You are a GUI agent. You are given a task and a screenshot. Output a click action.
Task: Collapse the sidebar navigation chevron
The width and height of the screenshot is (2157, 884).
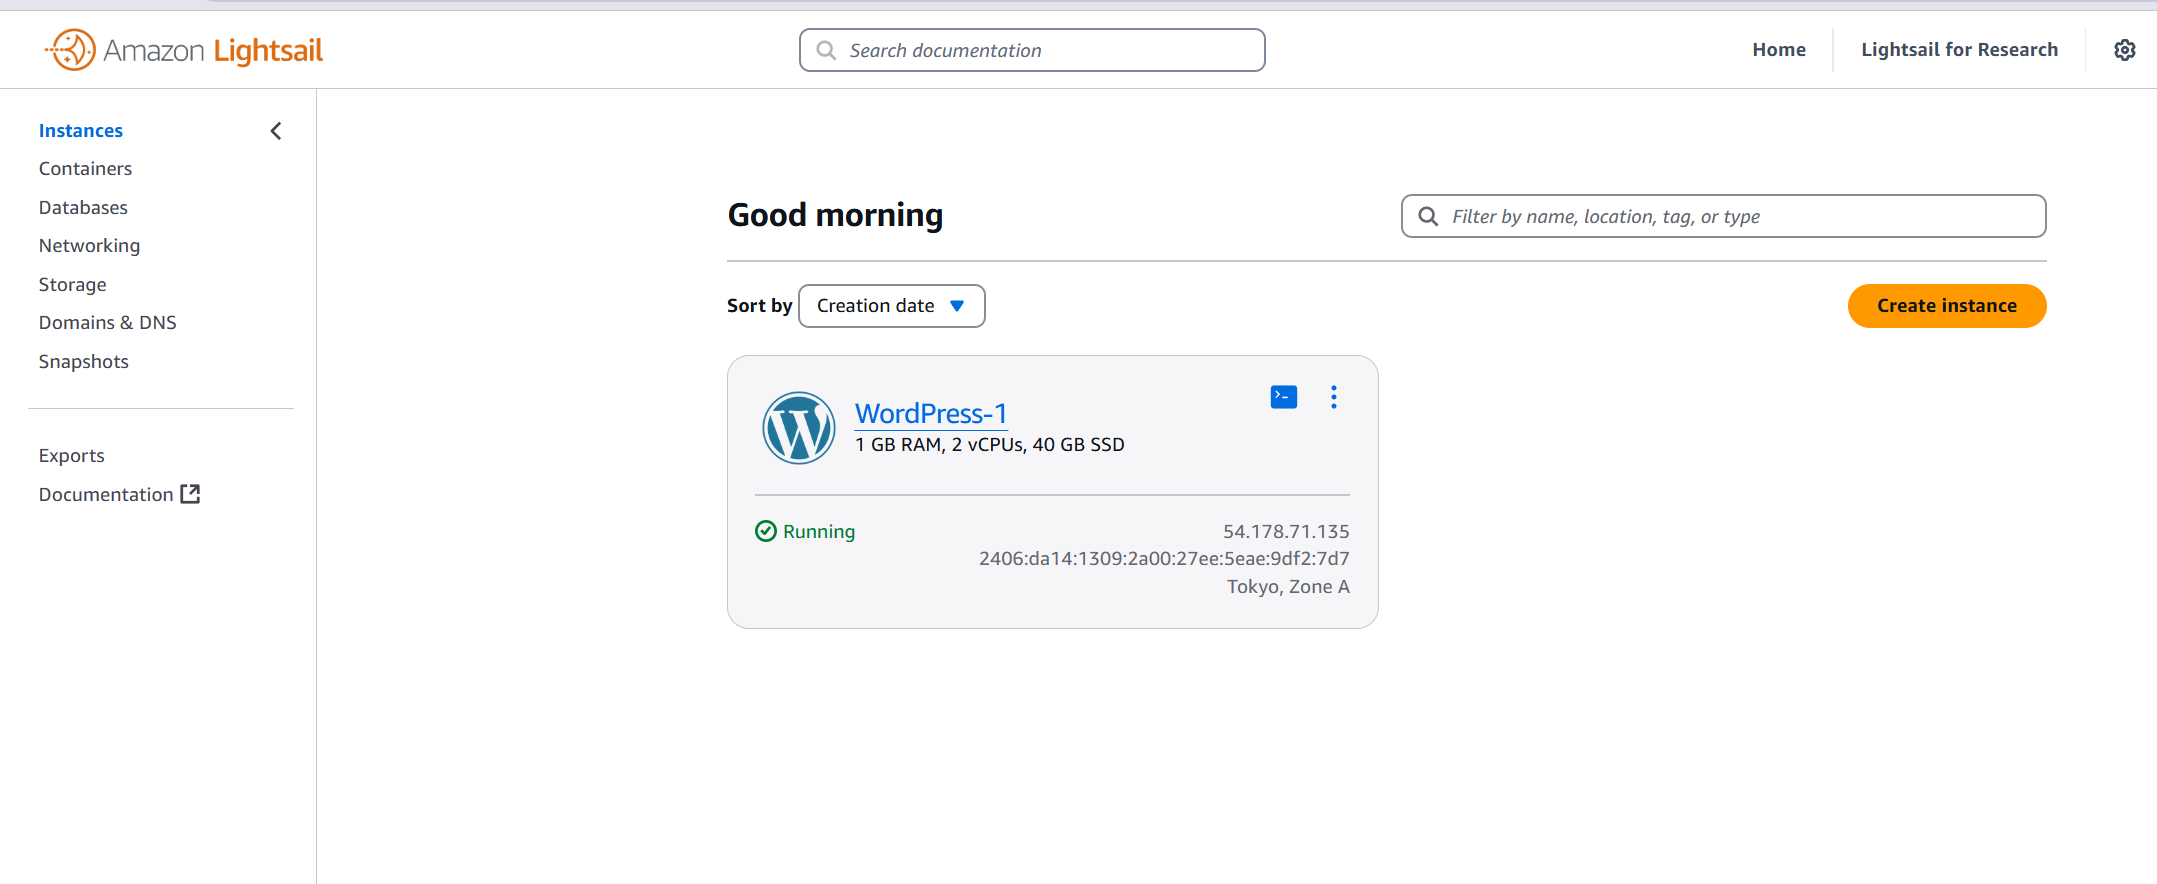coord(276,131)
